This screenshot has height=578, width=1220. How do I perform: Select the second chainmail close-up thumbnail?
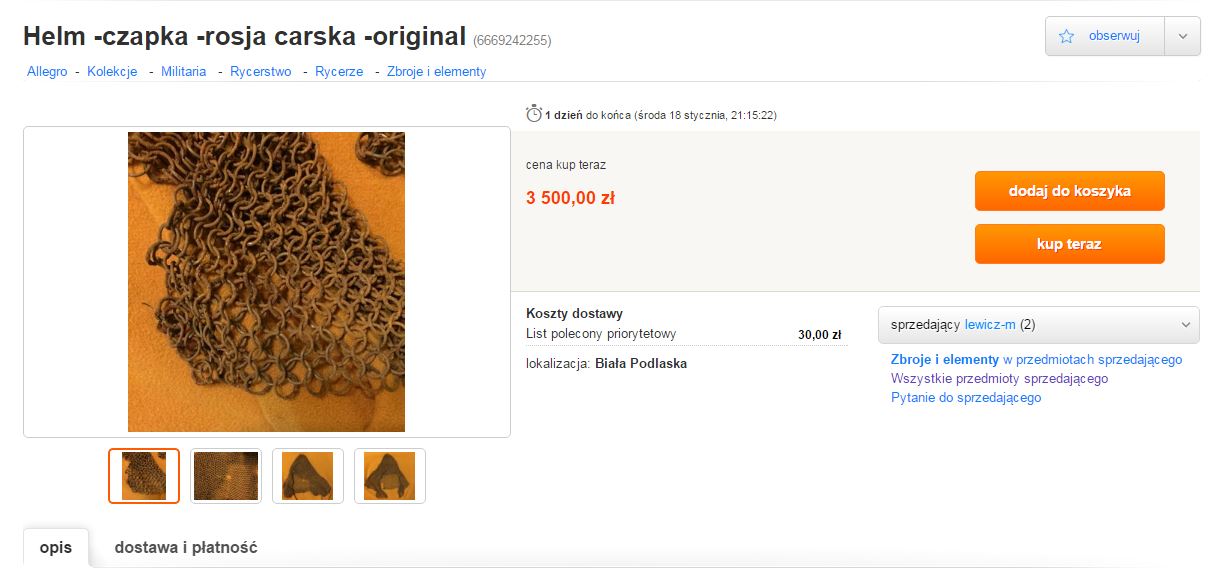pyautogui.click(x=226, y=476)
